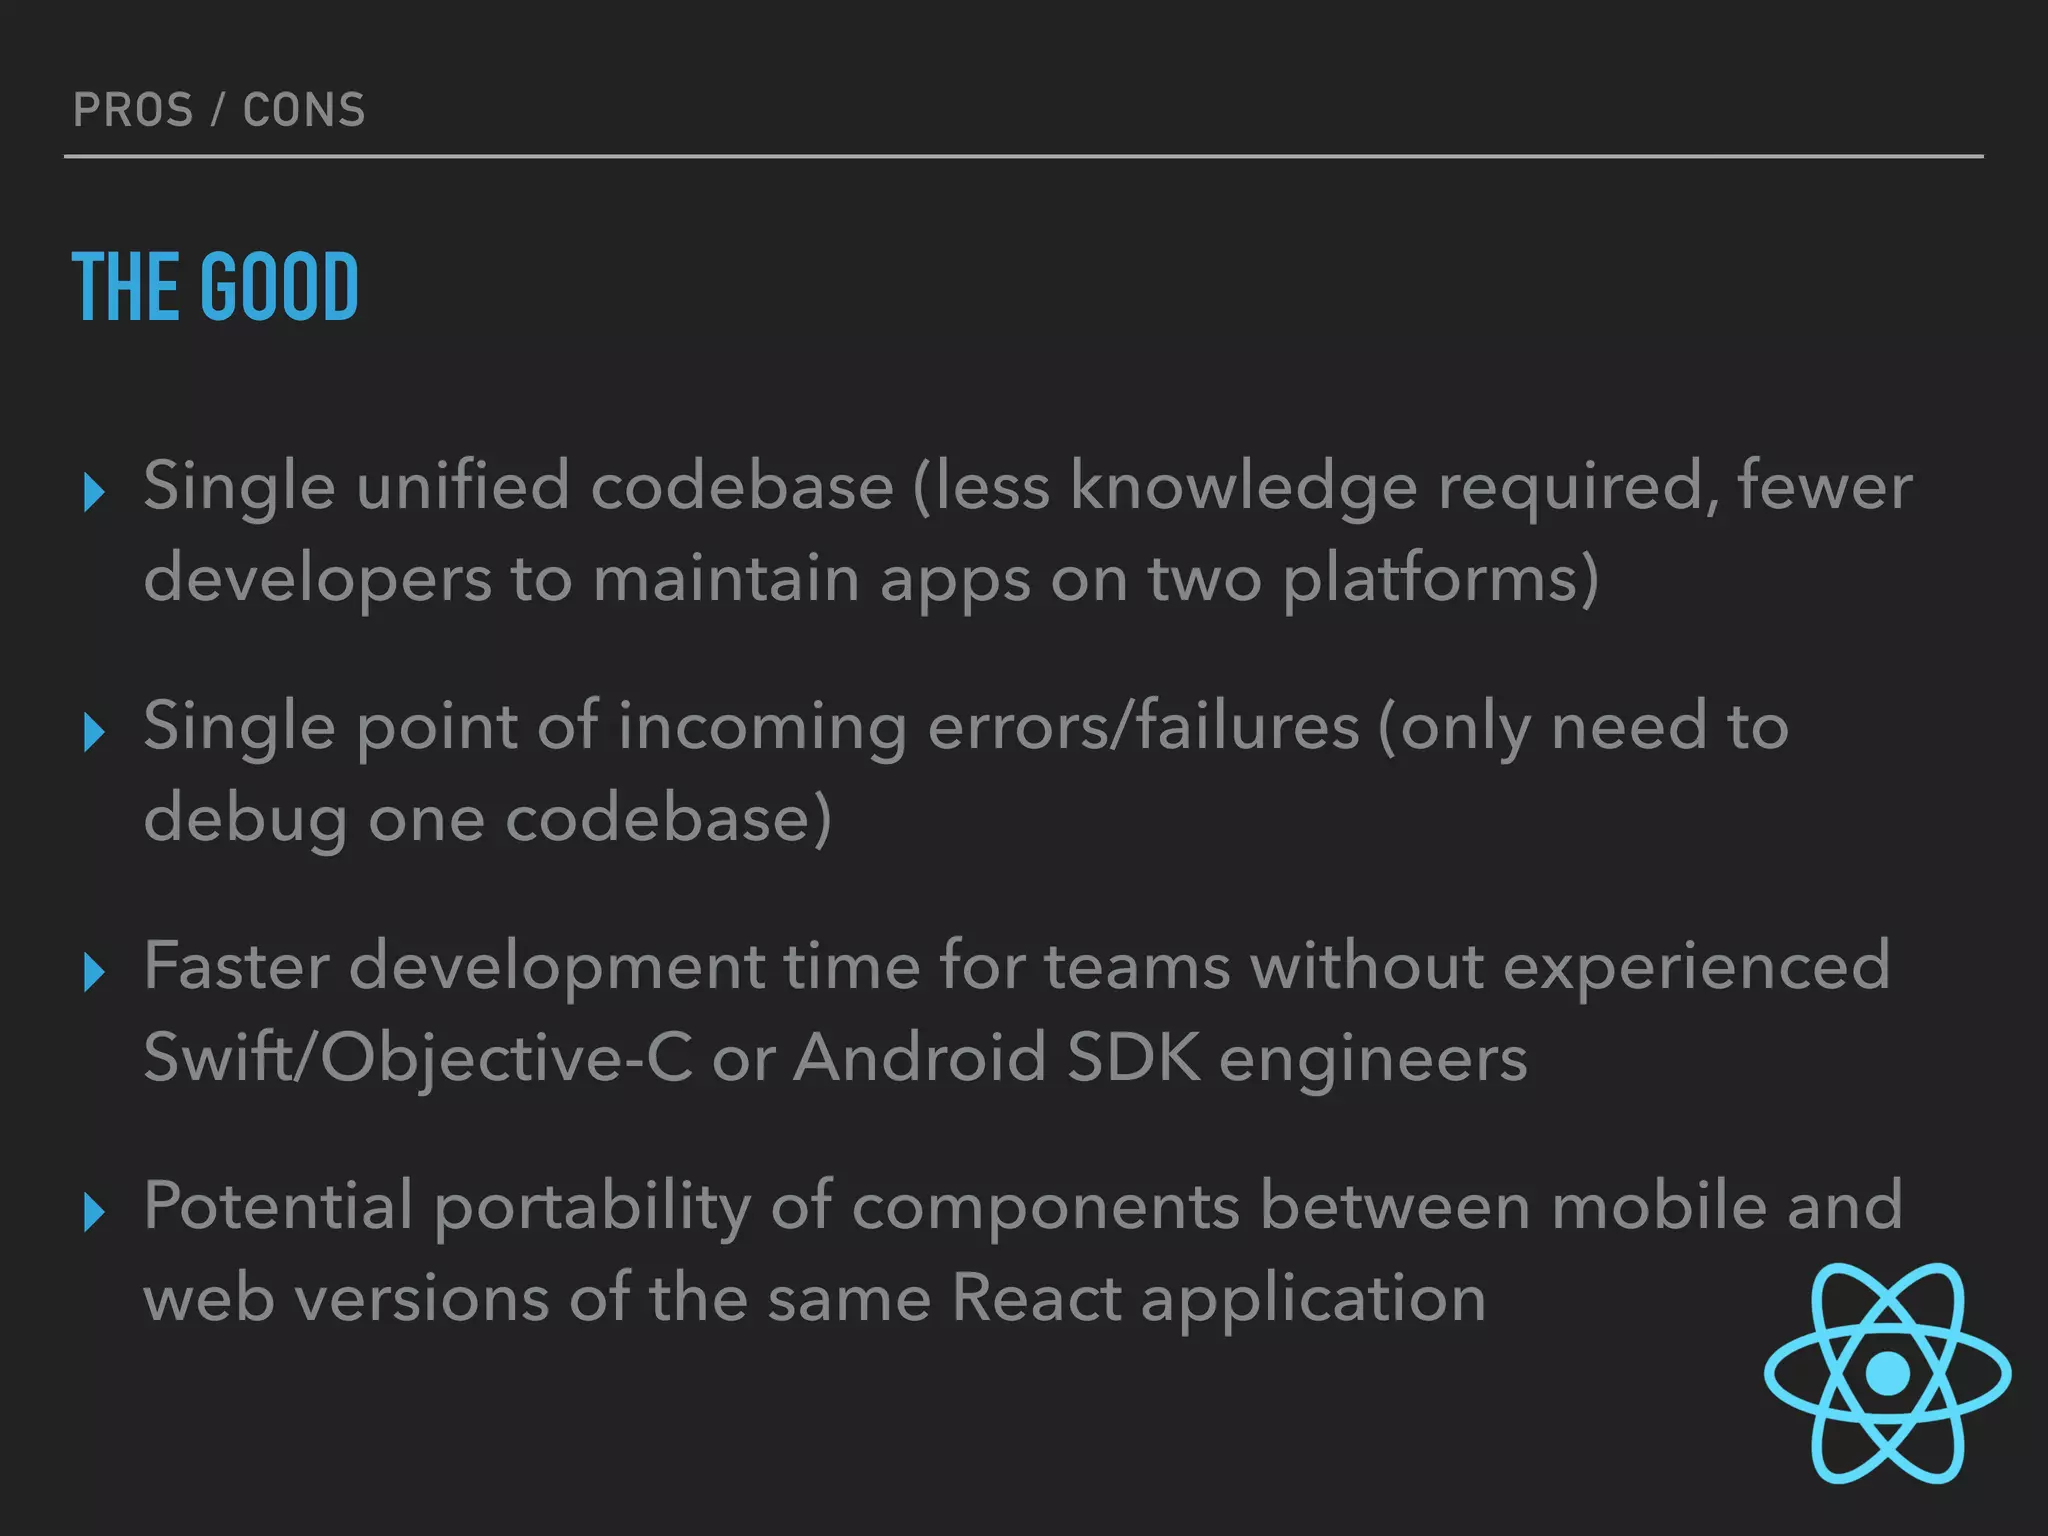Viewport: 2048px width, 1536px height.
Task: Click the word "errors/failures"
Action: [1143, 727]
